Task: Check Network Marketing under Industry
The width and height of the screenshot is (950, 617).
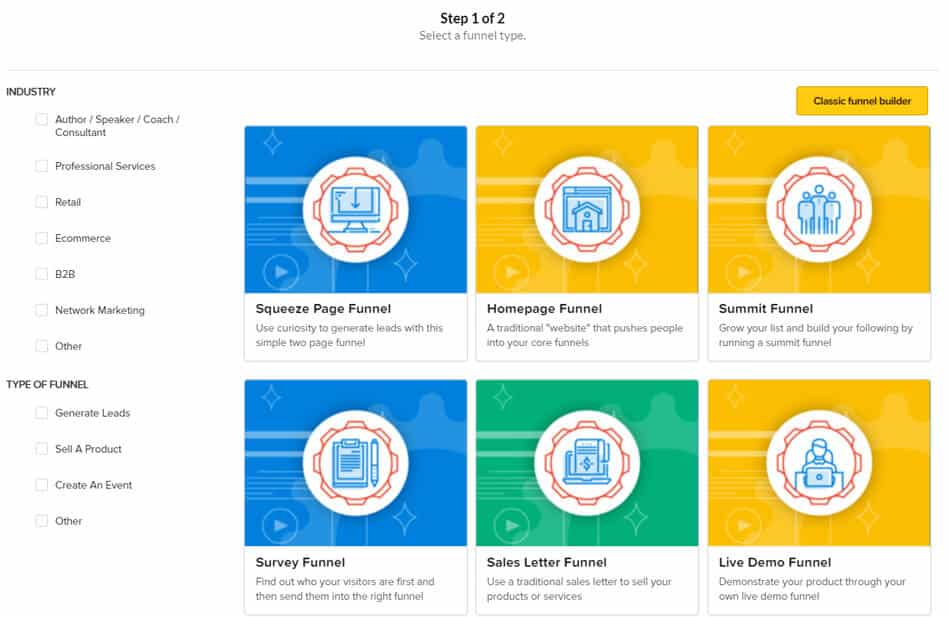Action: [41, 310]
